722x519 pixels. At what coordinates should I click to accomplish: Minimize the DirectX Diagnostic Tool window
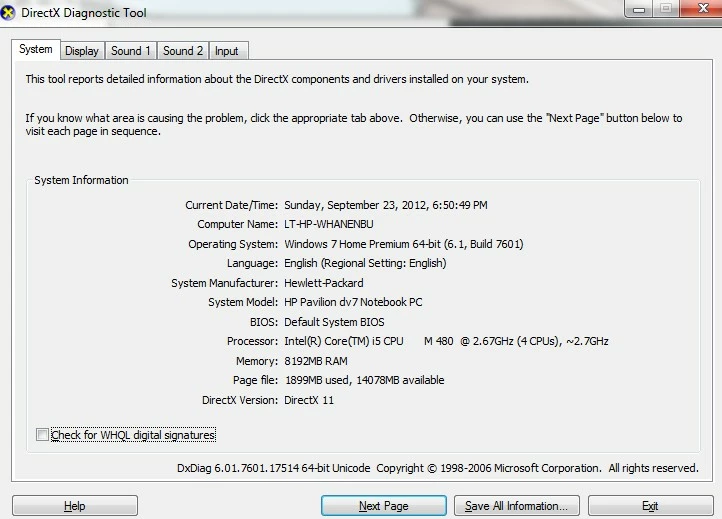click(x=639, y=9)
